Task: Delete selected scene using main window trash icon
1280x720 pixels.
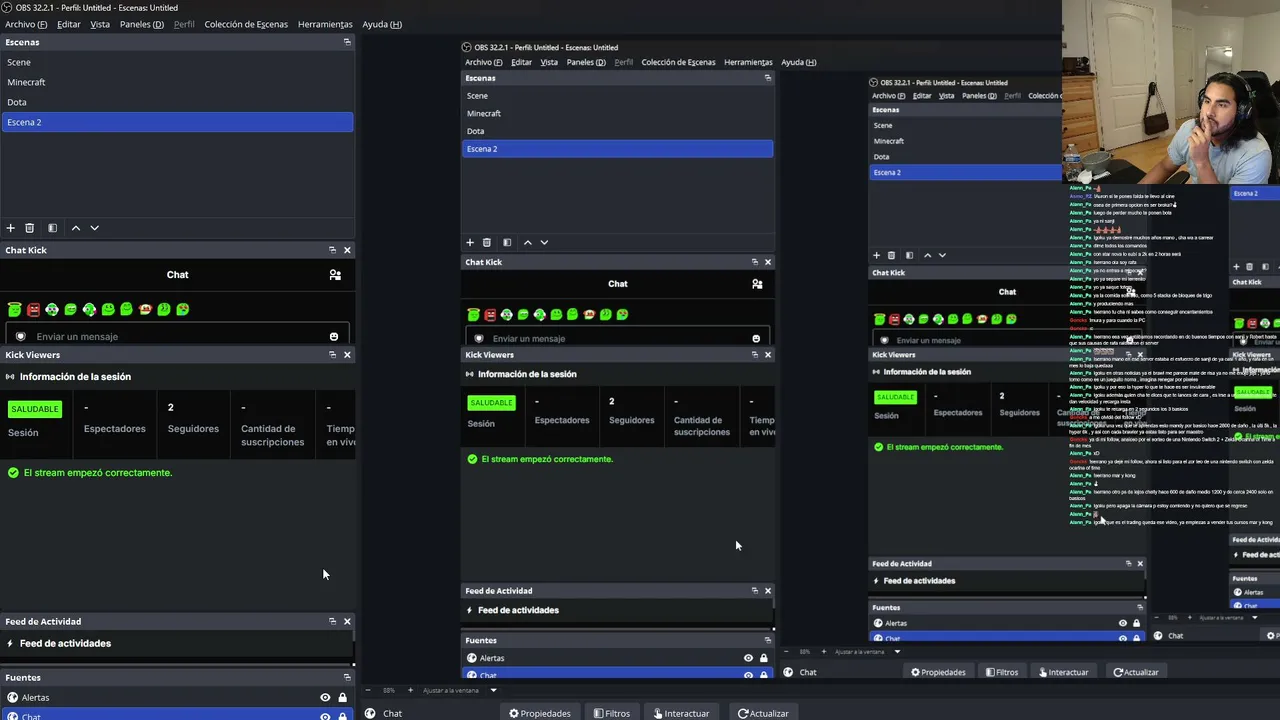Action: (x=30, y=228)
